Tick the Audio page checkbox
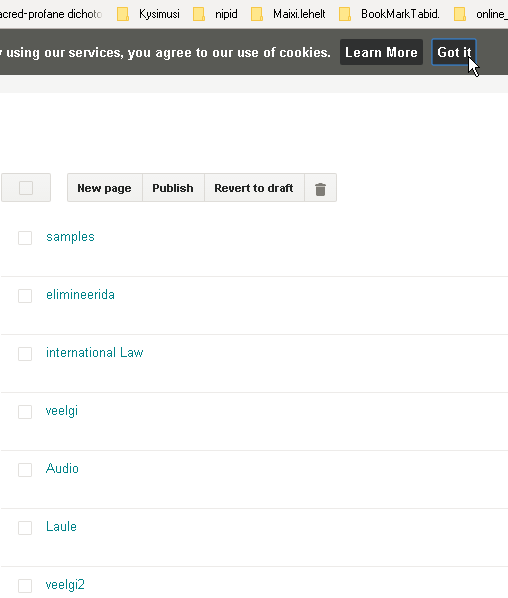This screenshot has height=598, width=508. tap(25, 469)
